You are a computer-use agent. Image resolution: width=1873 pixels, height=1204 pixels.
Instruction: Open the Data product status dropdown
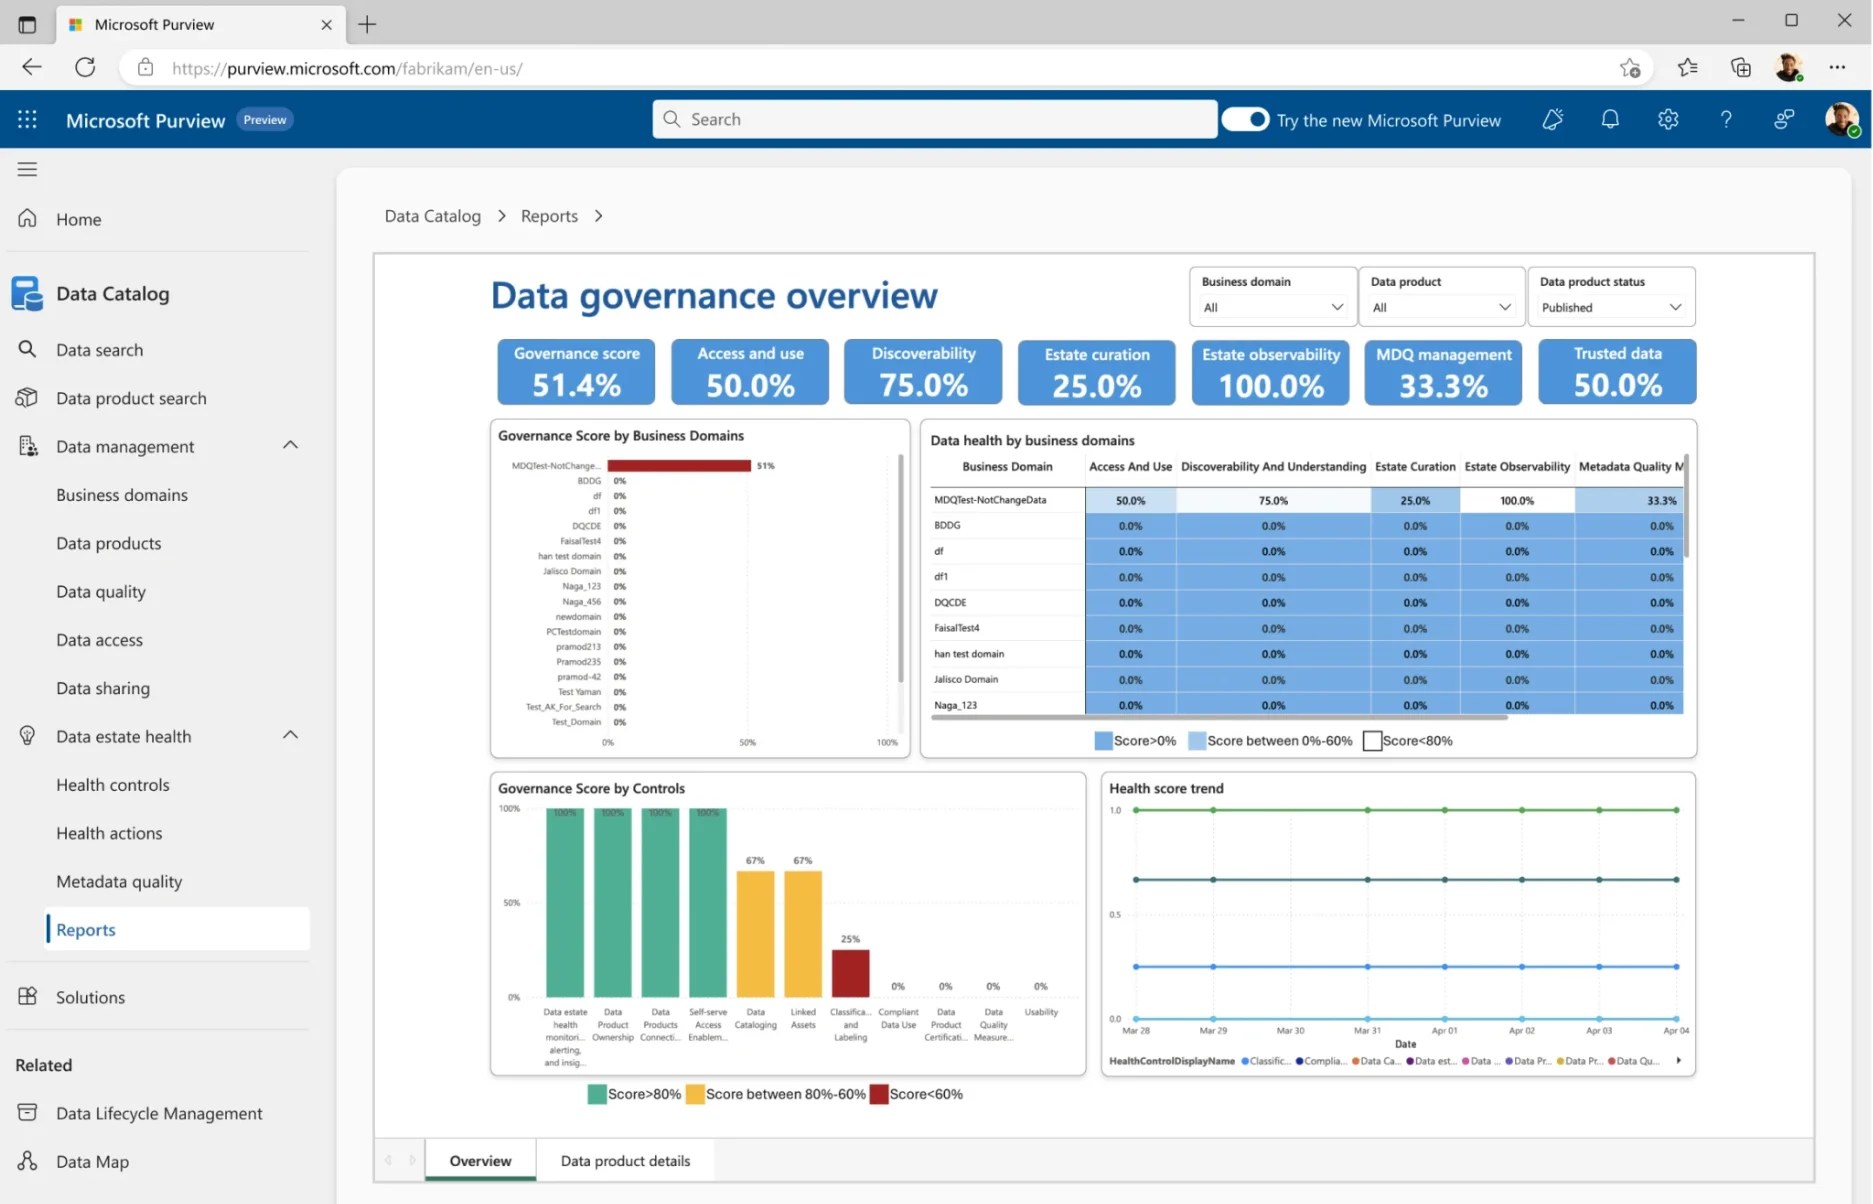point(1611,307)
